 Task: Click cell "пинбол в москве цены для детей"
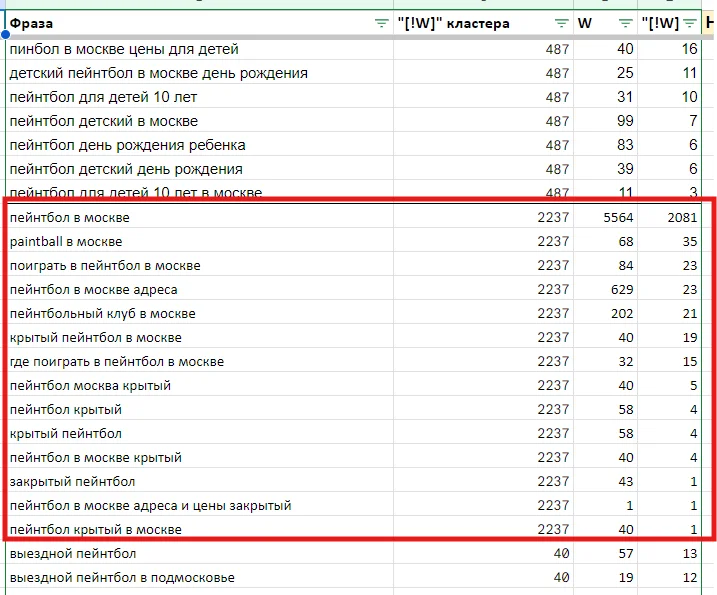click(124, 49)
